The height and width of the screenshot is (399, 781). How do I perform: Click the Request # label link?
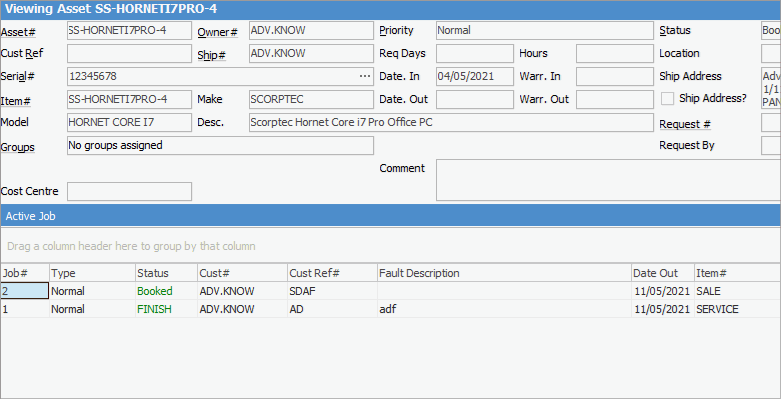(685, 125)
